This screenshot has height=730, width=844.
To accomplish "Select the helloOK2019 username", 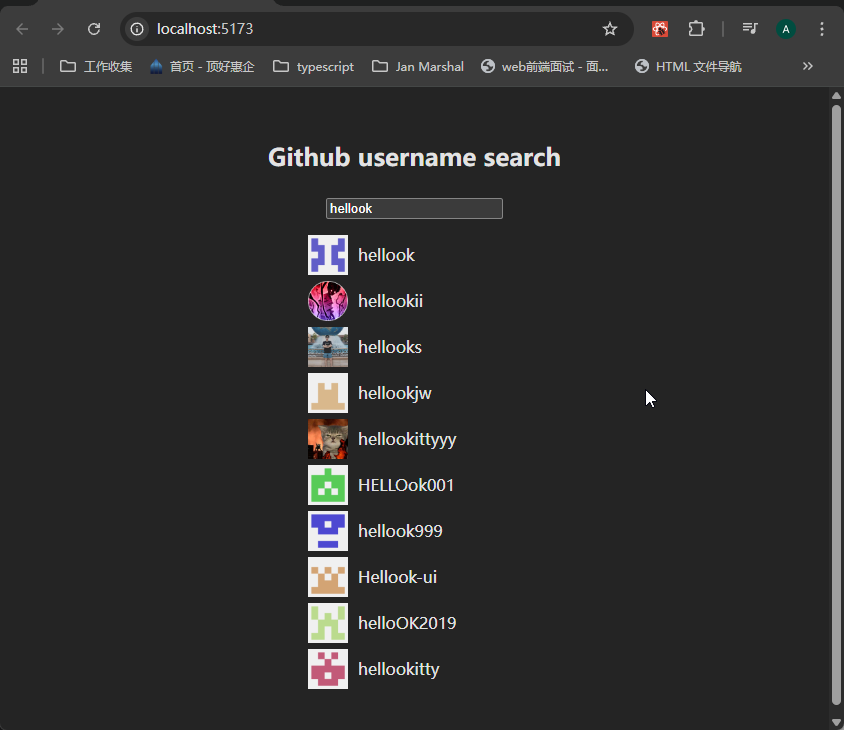I will 407,623.
